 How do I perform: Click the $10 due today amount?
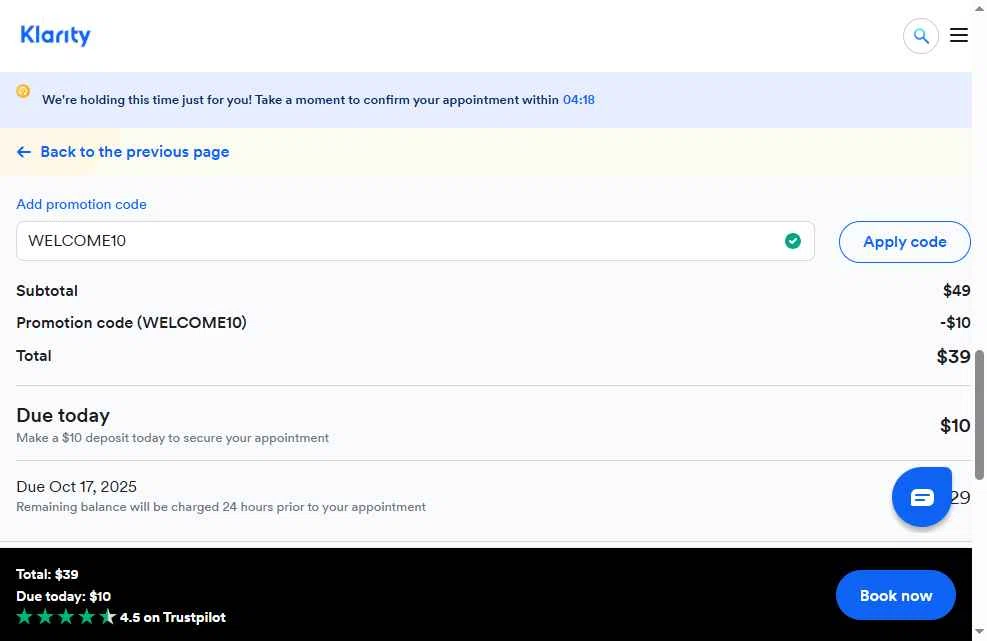tap(955, 426)
